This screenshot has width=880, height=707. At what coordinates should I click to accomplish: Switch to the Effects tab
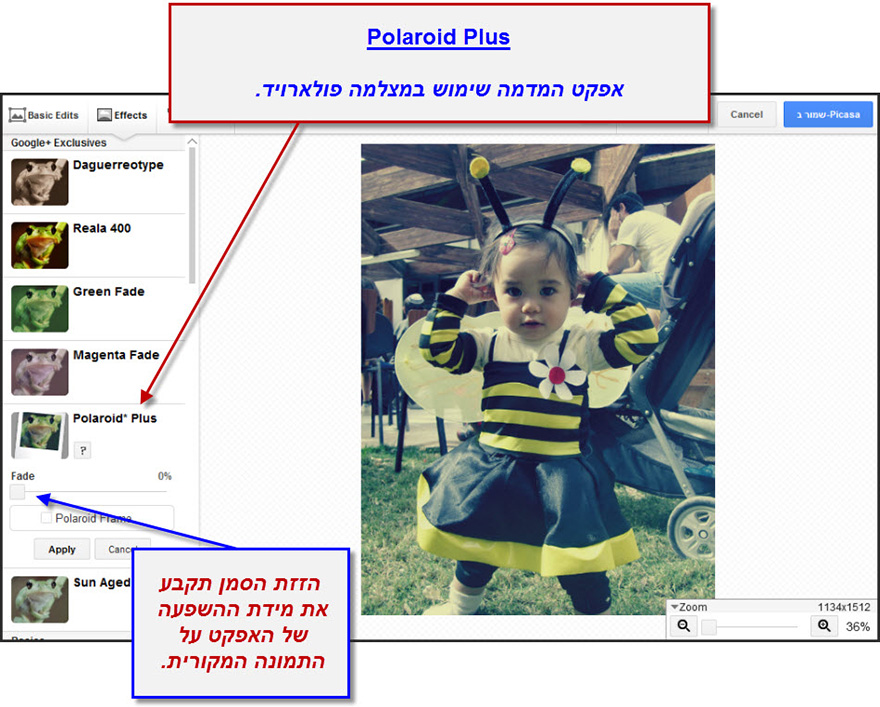coord(122,114)
